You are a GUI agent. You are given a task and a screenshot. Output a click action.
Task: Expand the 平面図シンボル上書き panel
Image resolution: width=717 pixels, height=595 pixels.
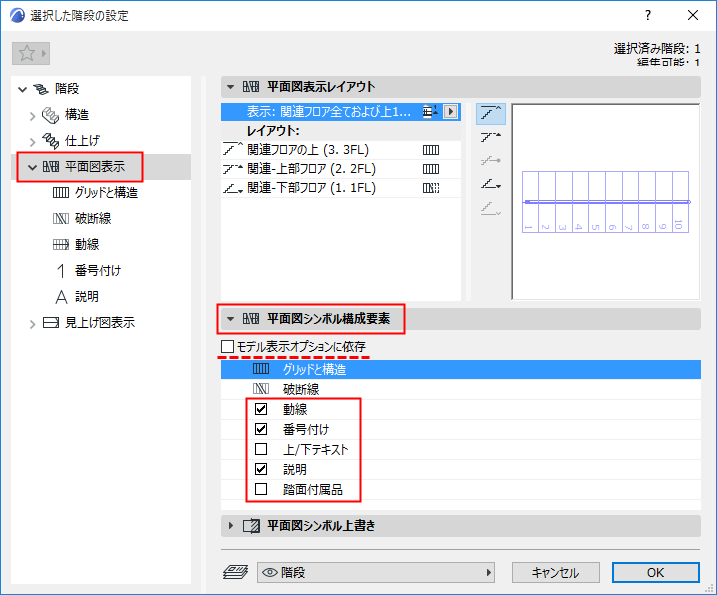point(230,526)
